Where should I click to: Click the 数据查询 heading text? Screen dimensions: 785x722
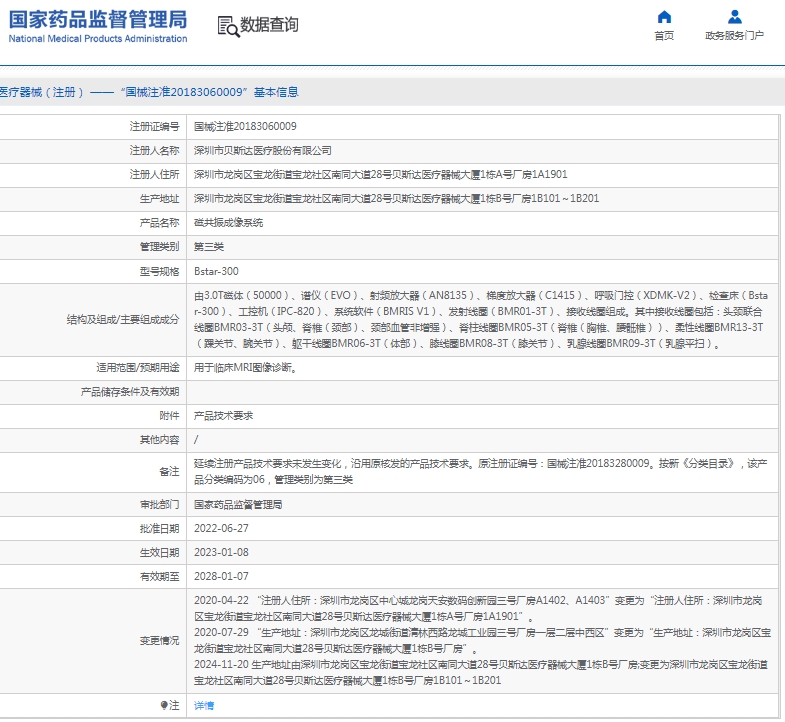point(269,25)
